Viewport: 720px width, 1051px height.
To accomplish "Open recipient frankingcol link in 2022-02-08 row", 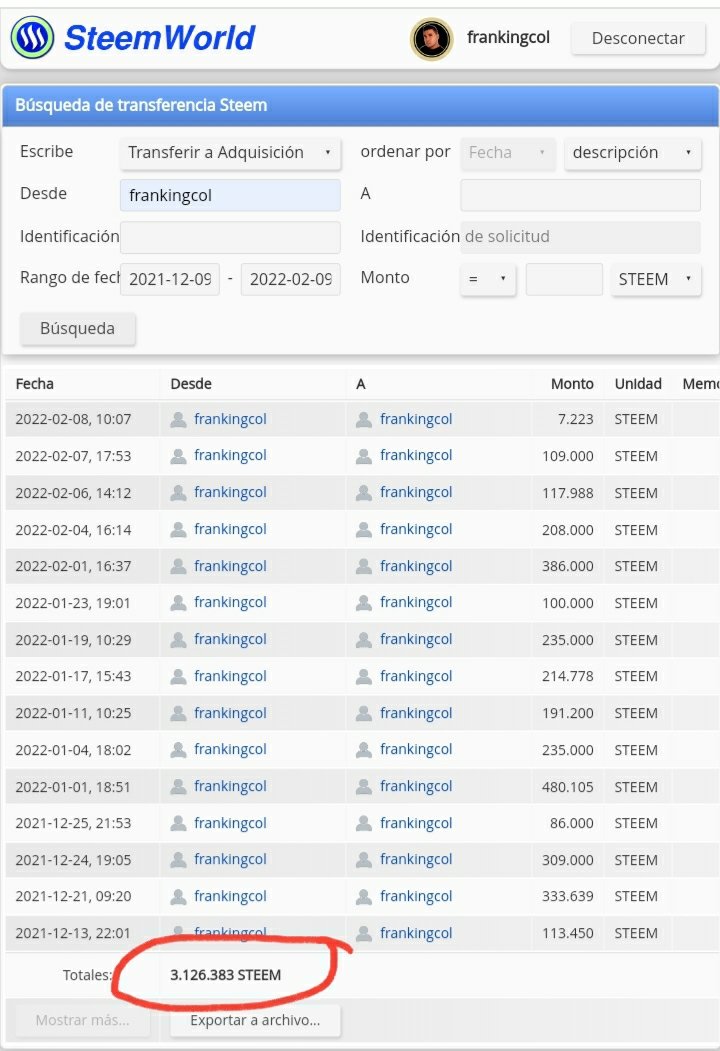I will click(x=416, y=419).
